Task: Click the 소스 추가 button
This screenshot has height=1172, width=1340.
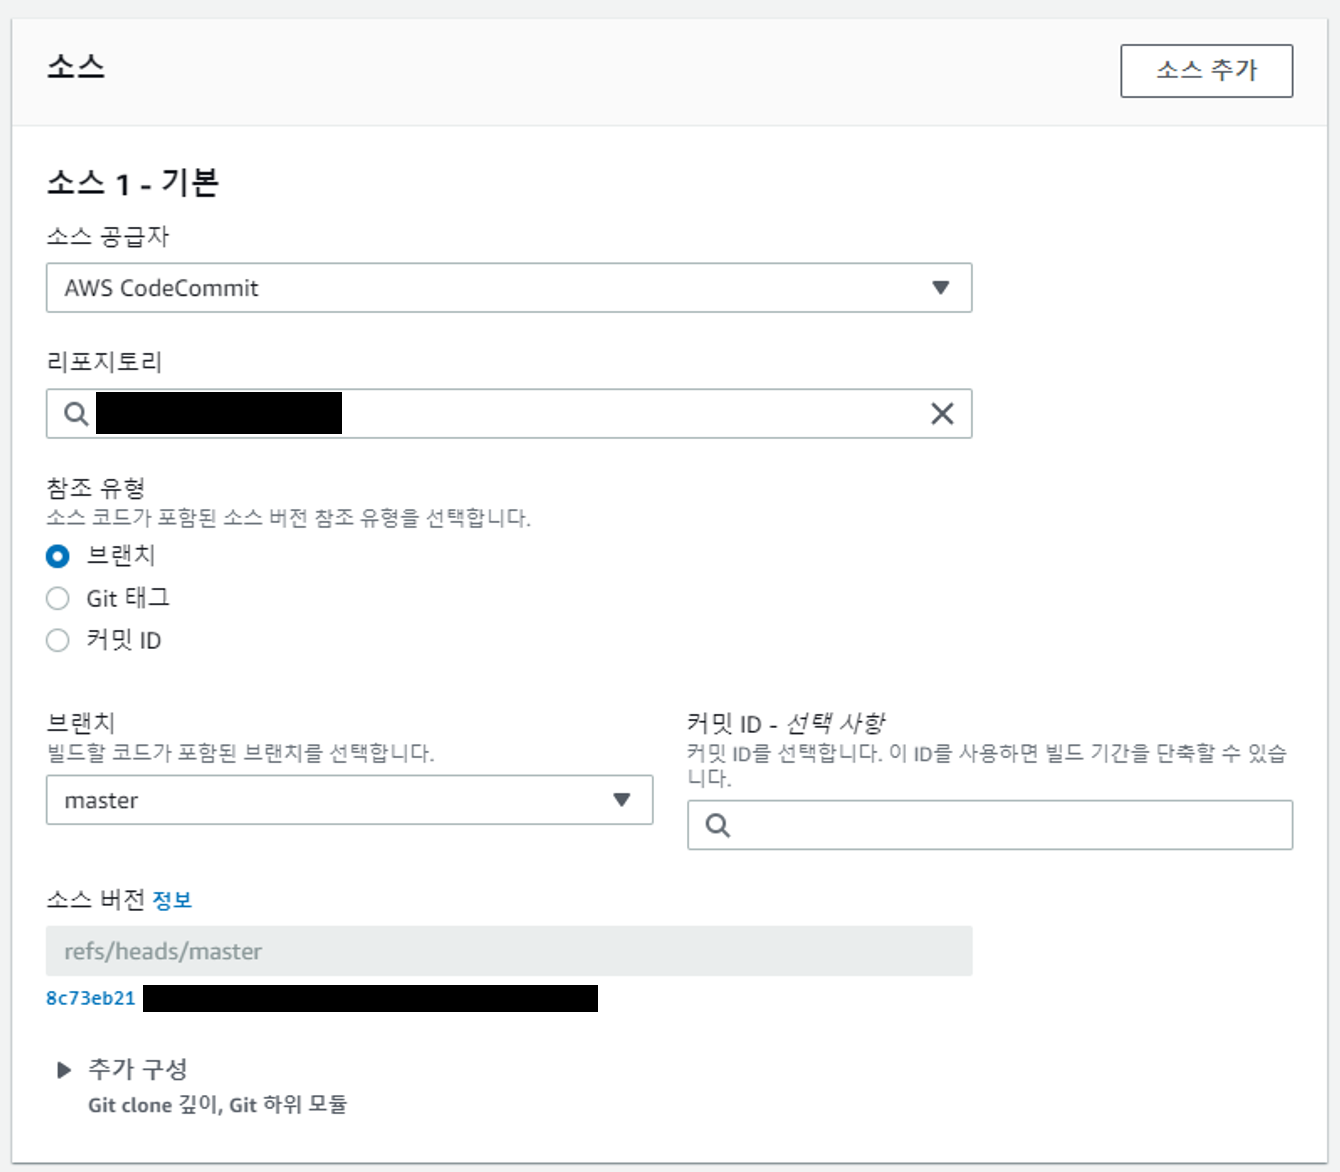Action: pos(1206,70)
